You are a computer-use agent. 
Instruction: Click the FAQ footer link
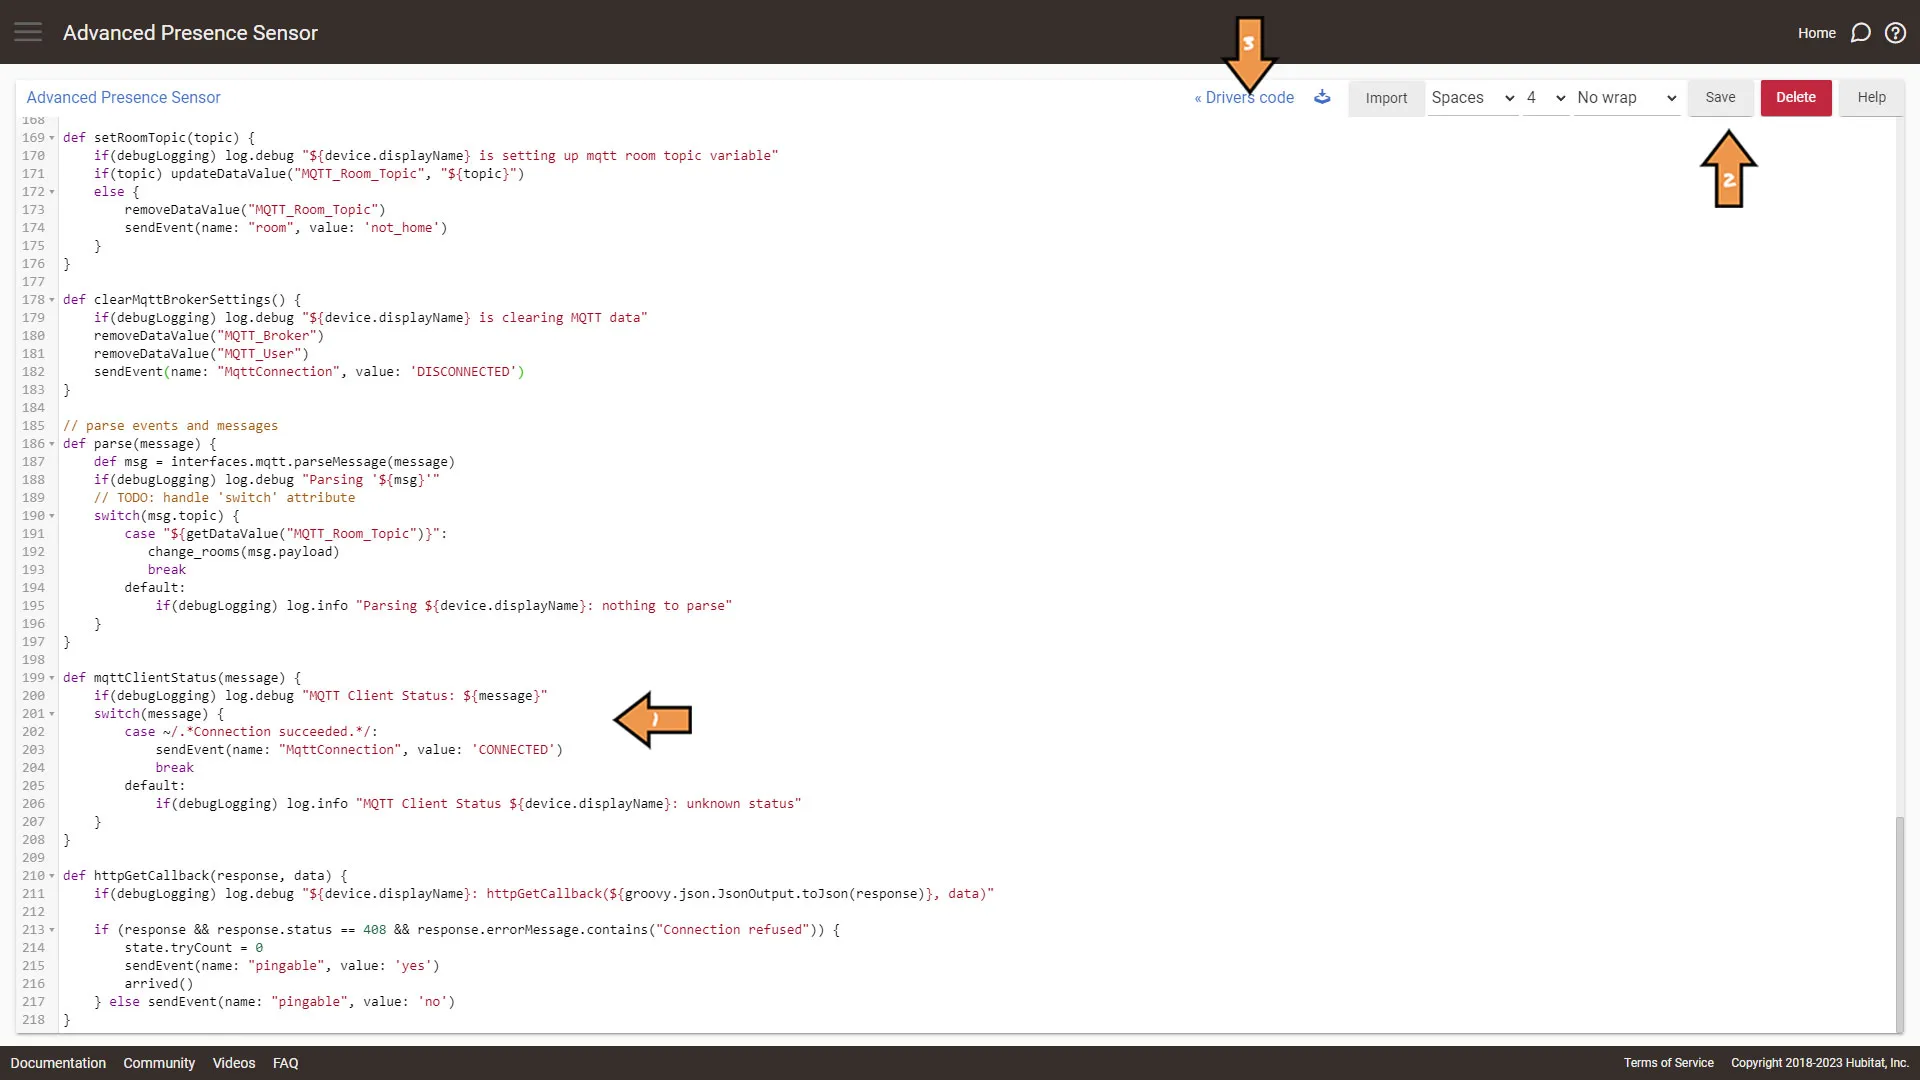(285, 1063)
